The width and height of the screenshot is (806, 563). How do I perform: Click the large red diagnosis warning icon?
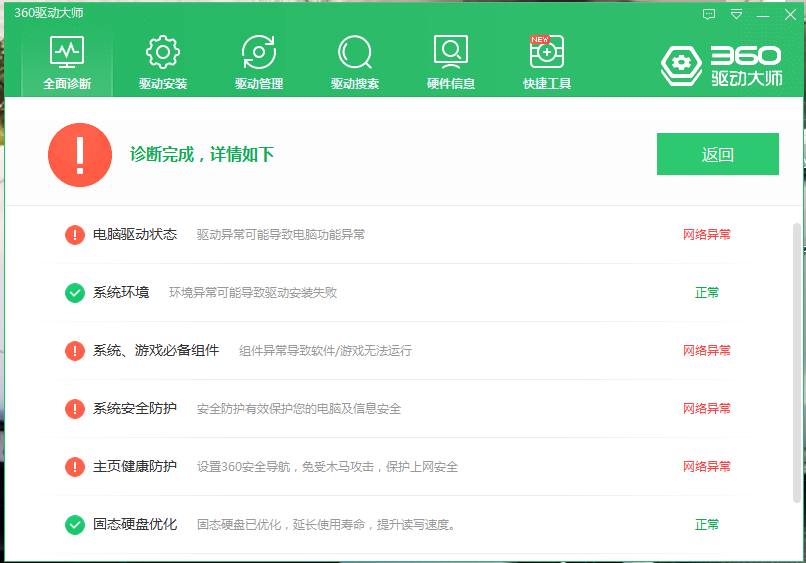click(x=80, y=155)
